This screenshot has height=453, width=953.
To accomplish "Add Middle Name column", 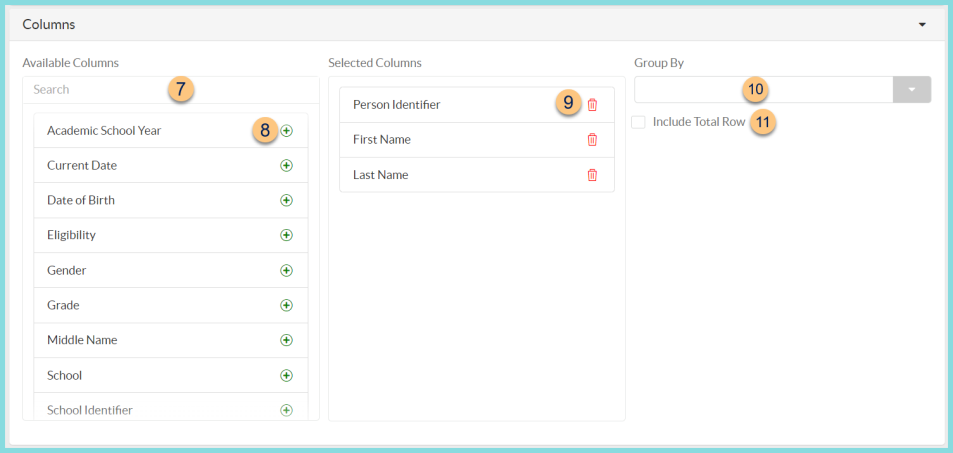I will (286, 340).
